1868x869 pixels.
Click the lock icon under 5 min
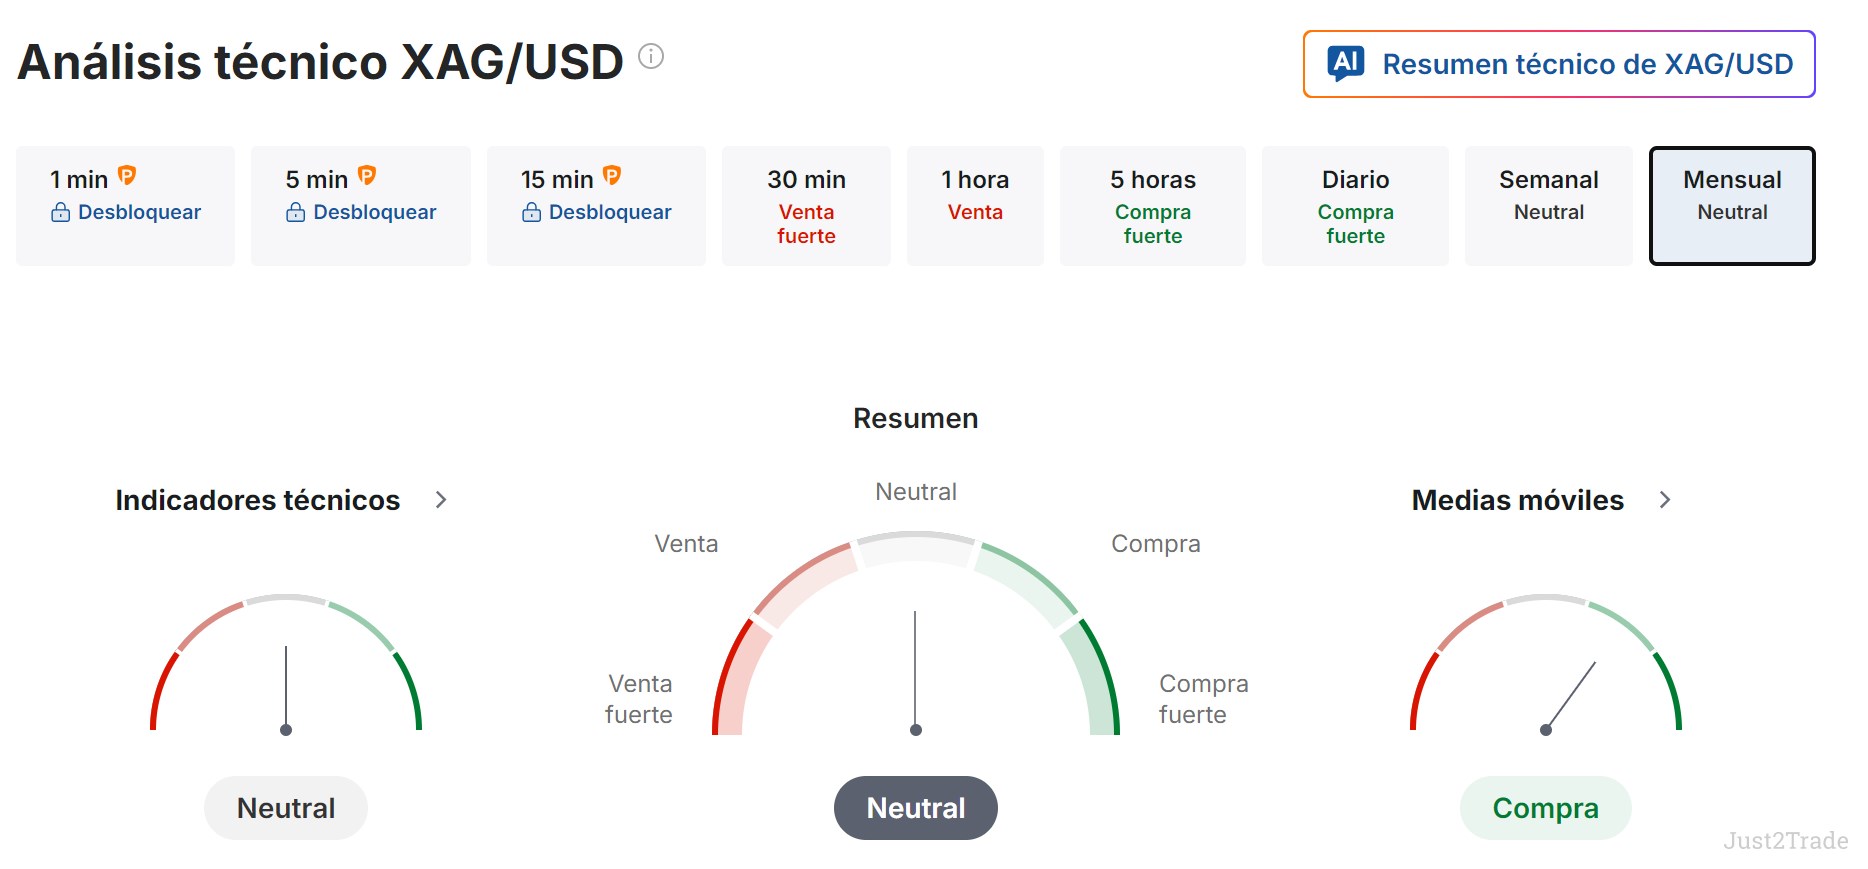[x=296, y=212]
